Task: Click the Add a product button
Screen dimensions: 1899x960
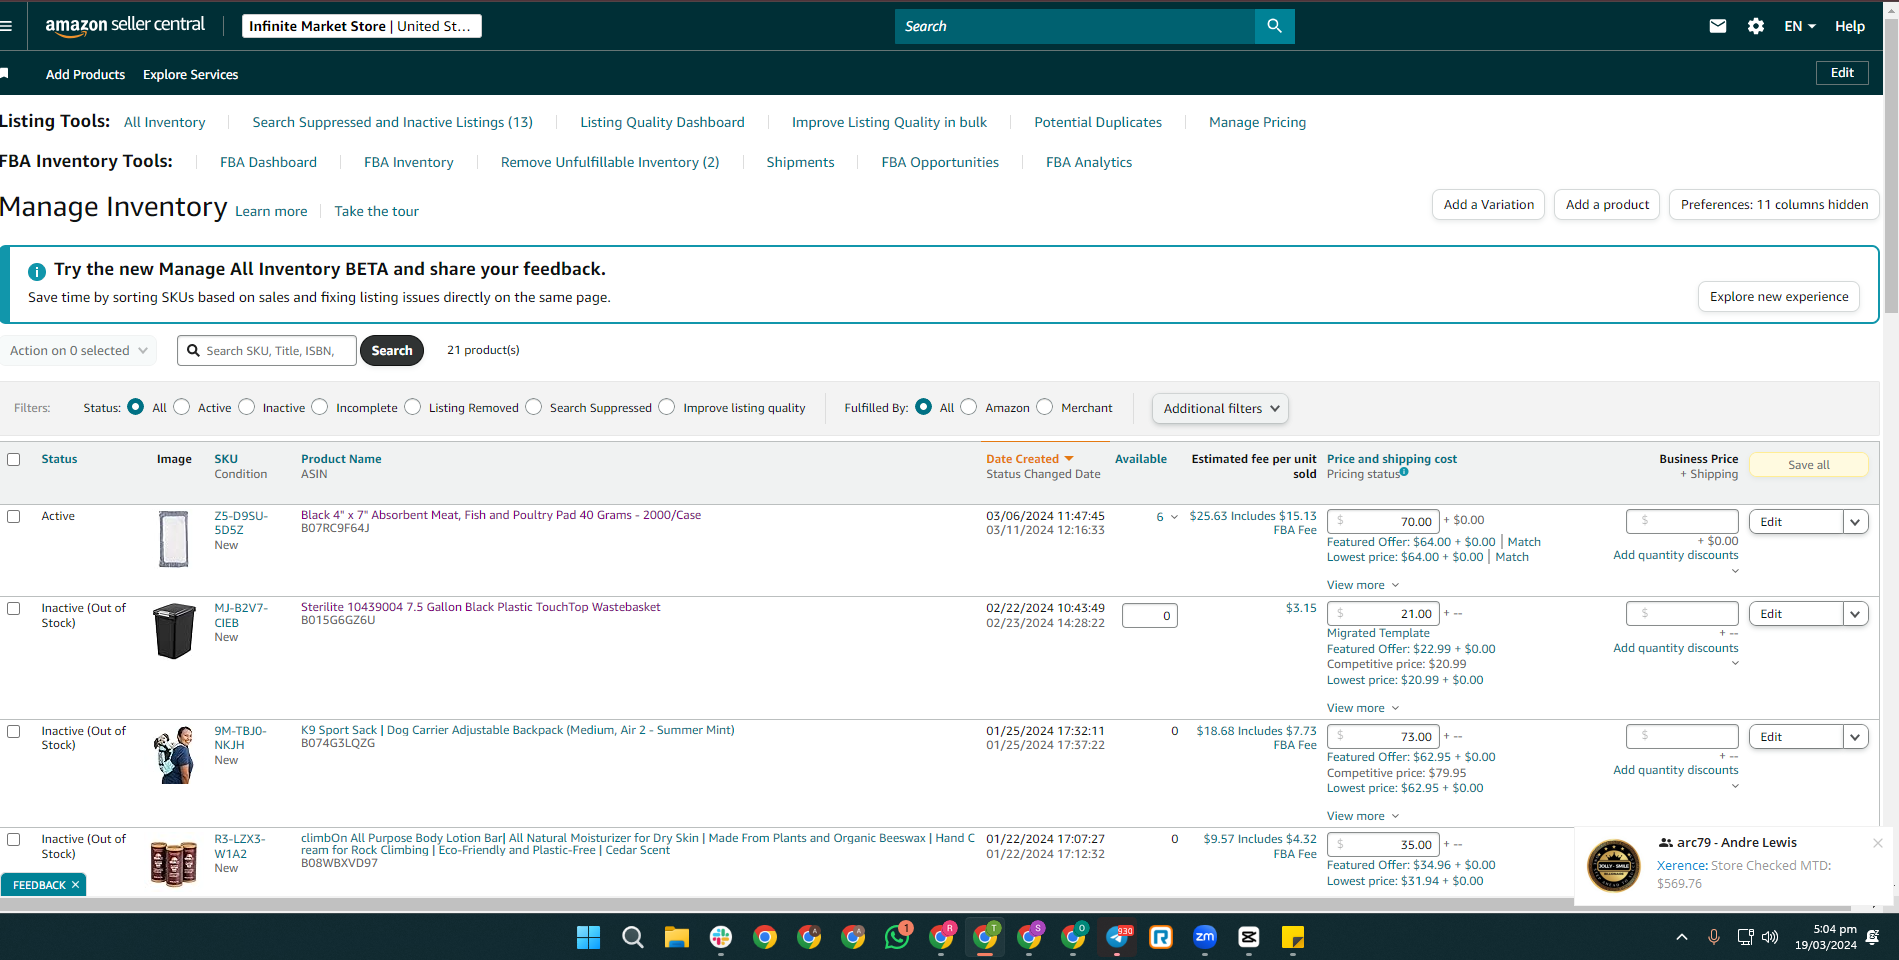Action: coord(1607,205)
